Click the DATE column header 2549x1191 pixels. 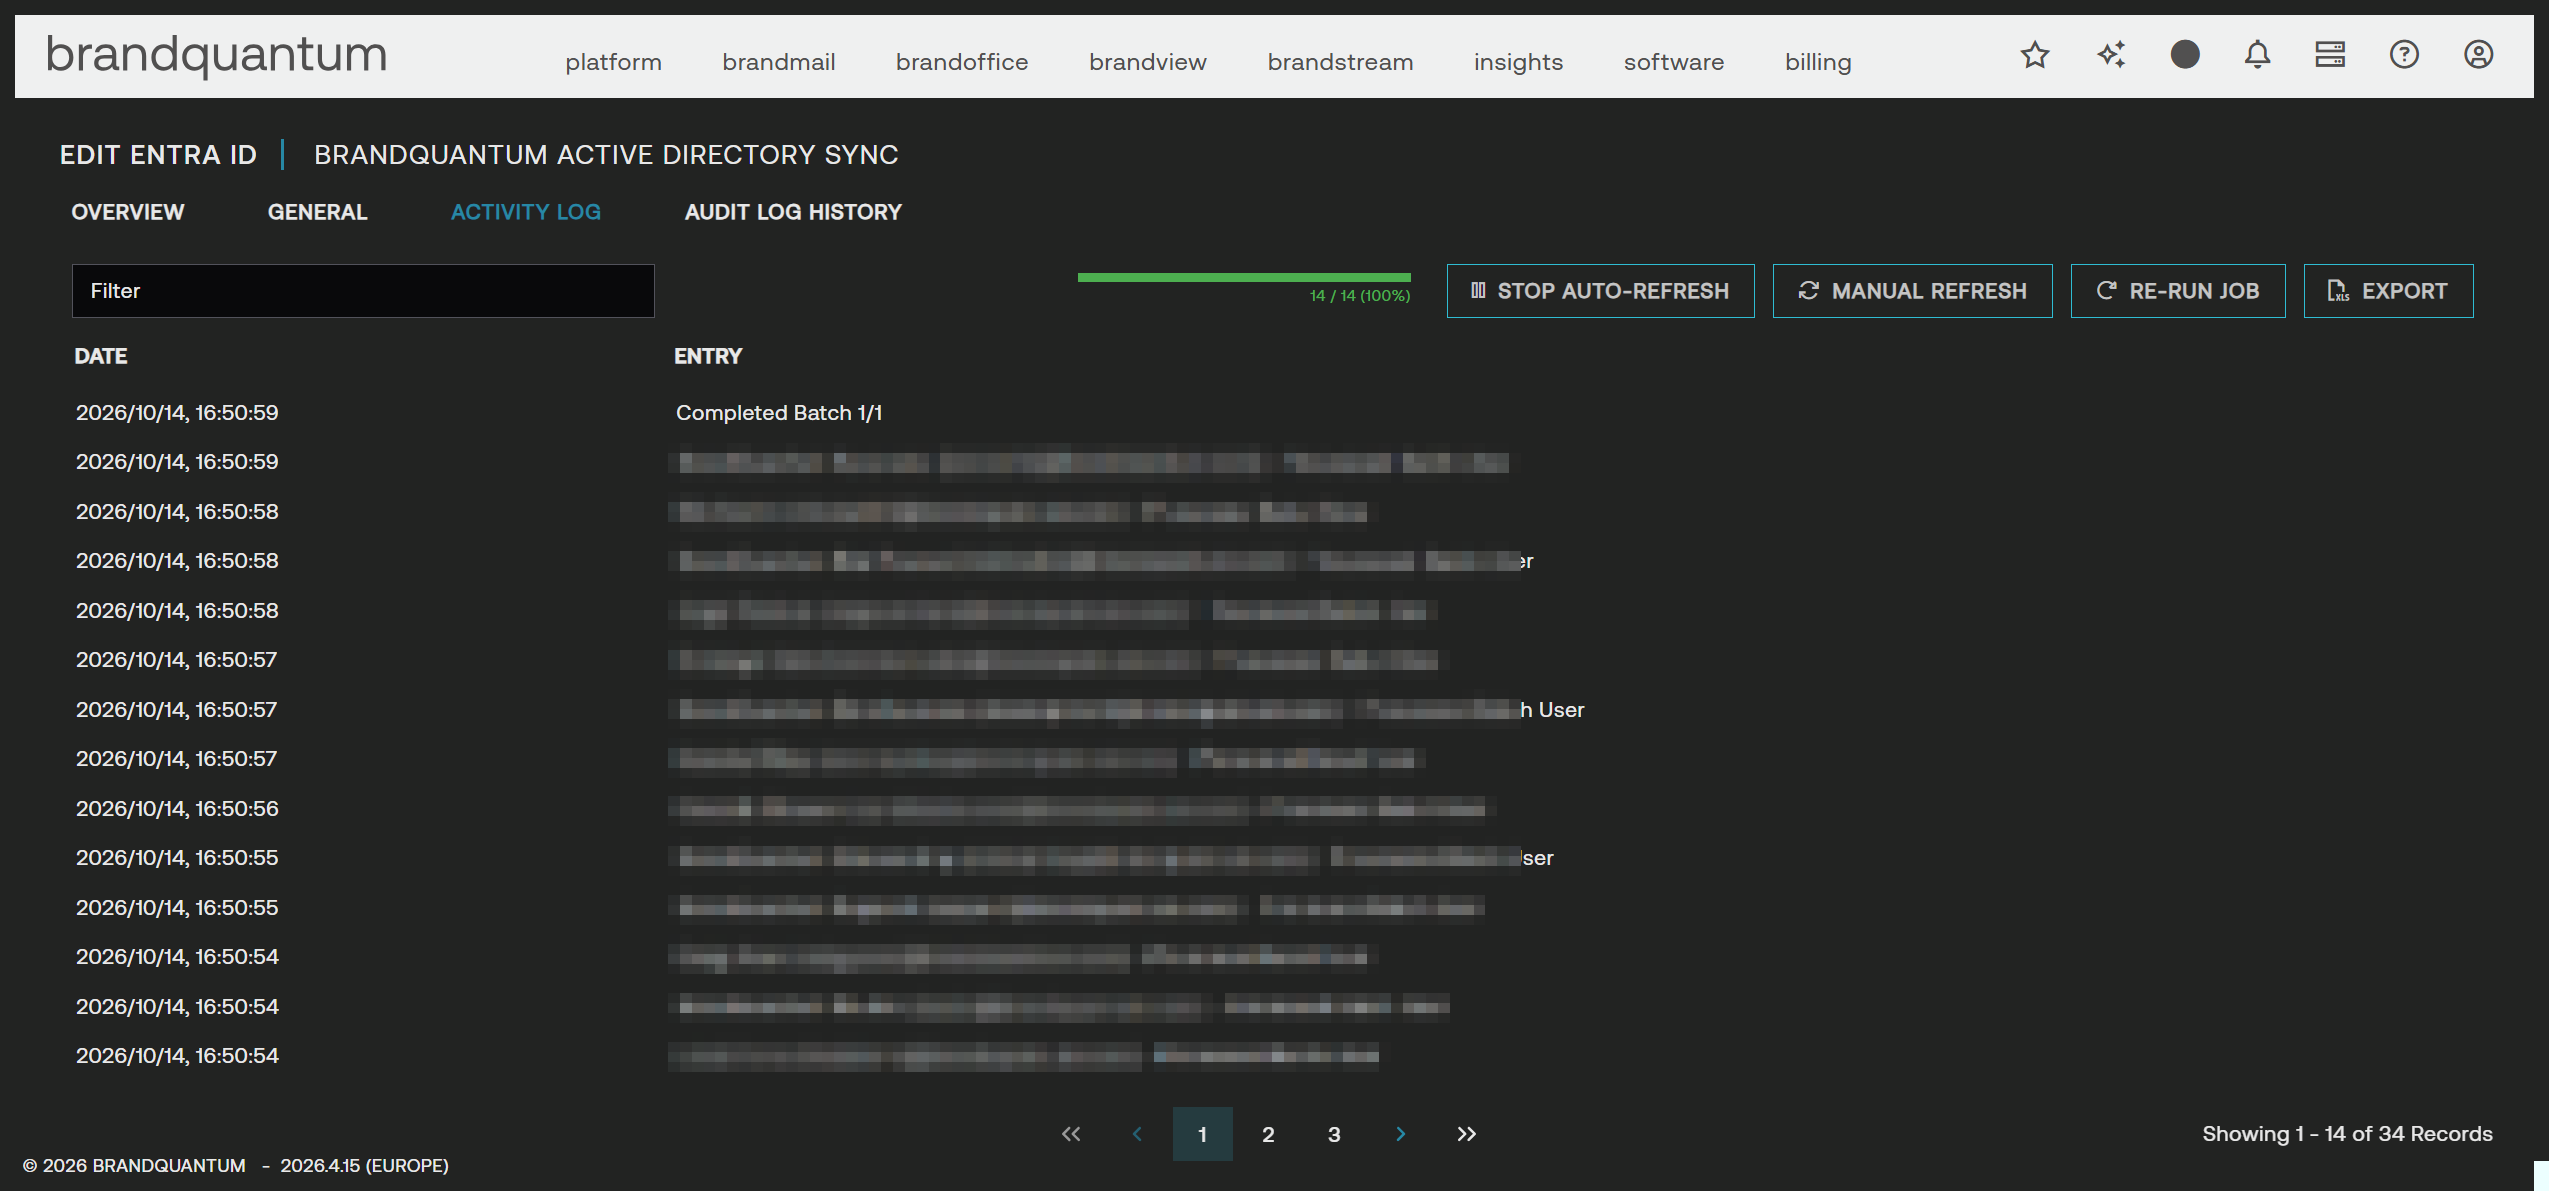click(101, 356)
